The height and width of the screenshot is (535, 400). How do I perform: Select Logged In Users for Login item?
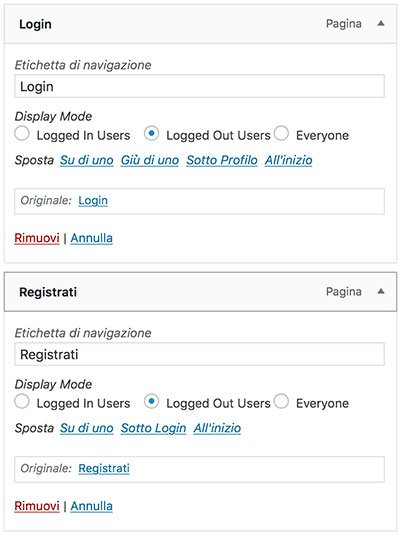(22, 133)
